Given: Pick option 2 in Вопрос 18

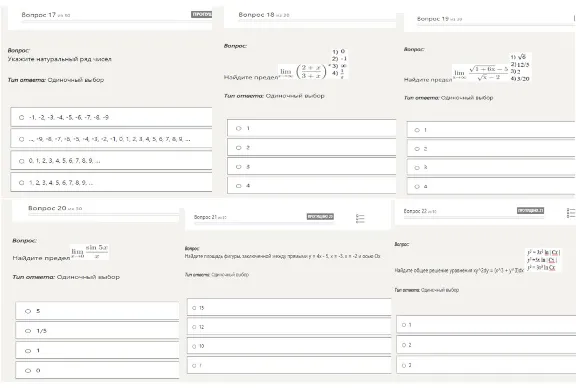Looking at the screenshot, I should pyautogui.click(x=312, y=148).
